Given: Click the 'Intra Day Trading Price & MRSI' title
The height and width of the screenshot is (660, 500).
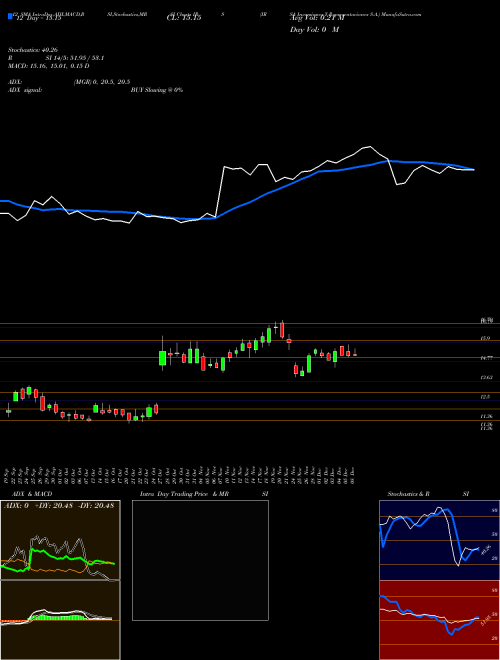Looking at the screenshot, I should coord(204,494).
